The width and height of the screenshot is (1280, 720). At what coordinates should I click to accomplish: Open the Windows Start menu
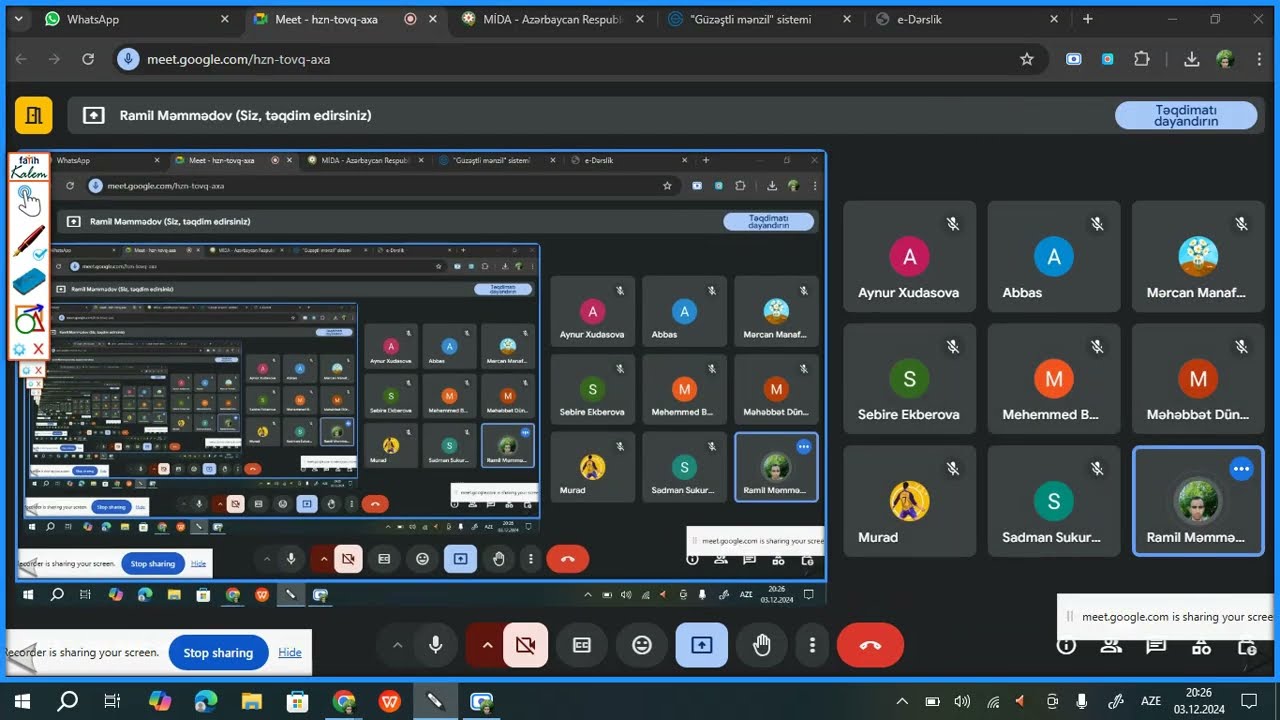pos(21,701)
